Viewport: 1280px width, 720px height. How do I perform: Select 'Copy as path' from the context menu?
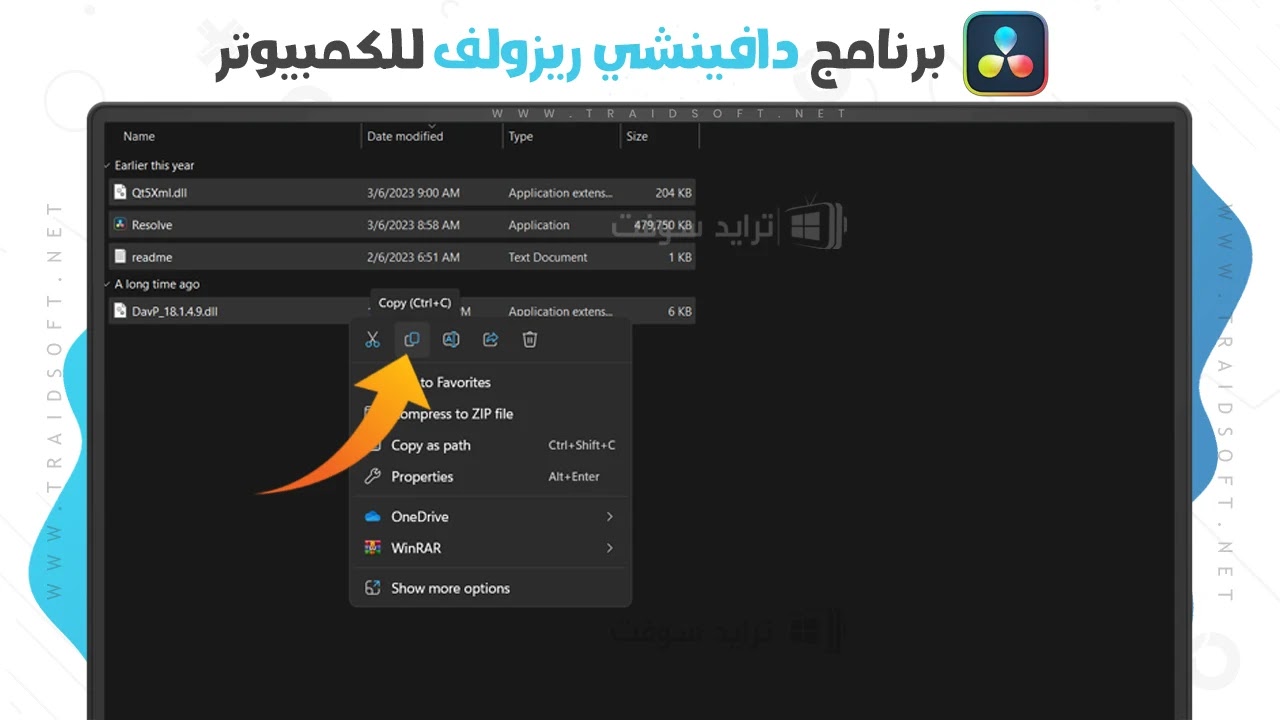point(430,445)
